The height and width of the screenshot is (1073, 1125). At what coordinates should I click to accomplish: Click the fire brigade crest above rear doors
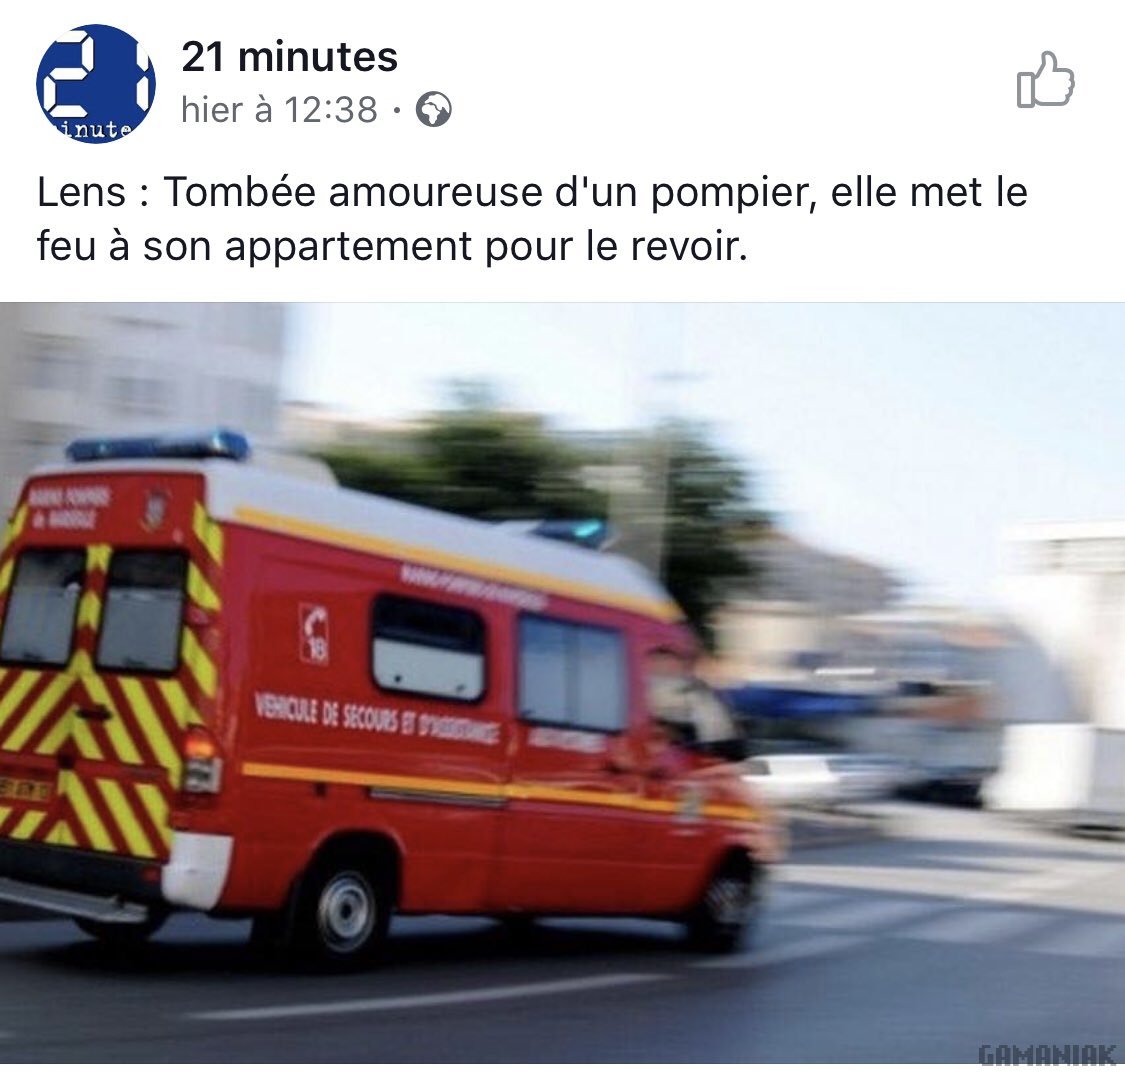[155, 509]
